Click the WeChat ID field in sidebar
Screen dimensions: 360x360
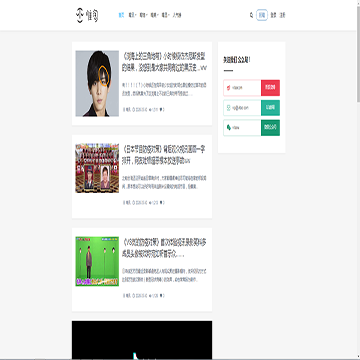click(242, 128)
